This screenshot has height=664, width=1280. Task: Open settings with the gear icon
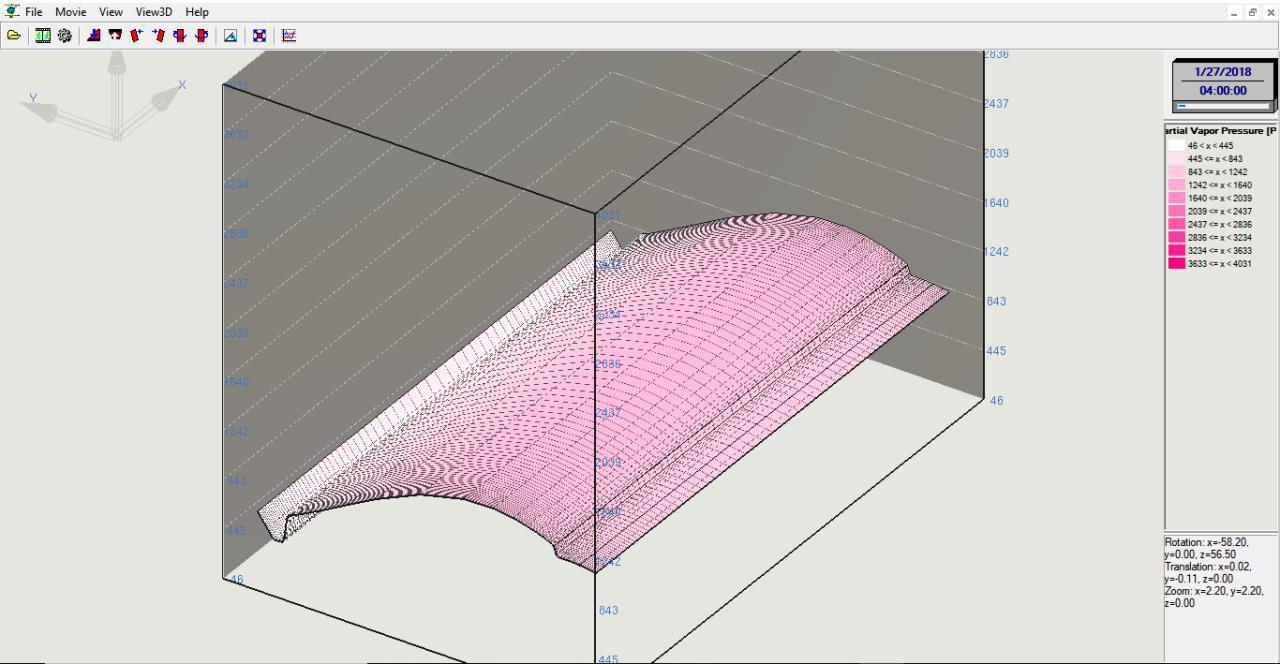tap(64, 35)
